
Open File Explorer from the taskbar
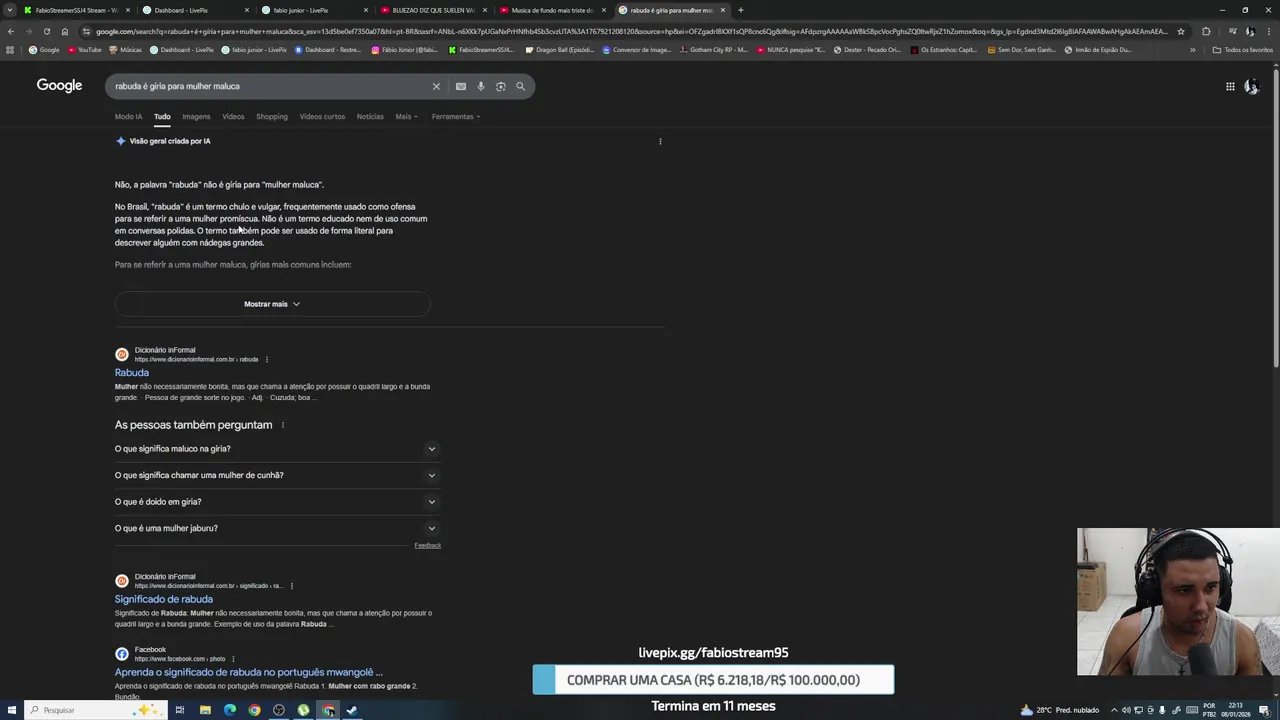pos(205,710)
